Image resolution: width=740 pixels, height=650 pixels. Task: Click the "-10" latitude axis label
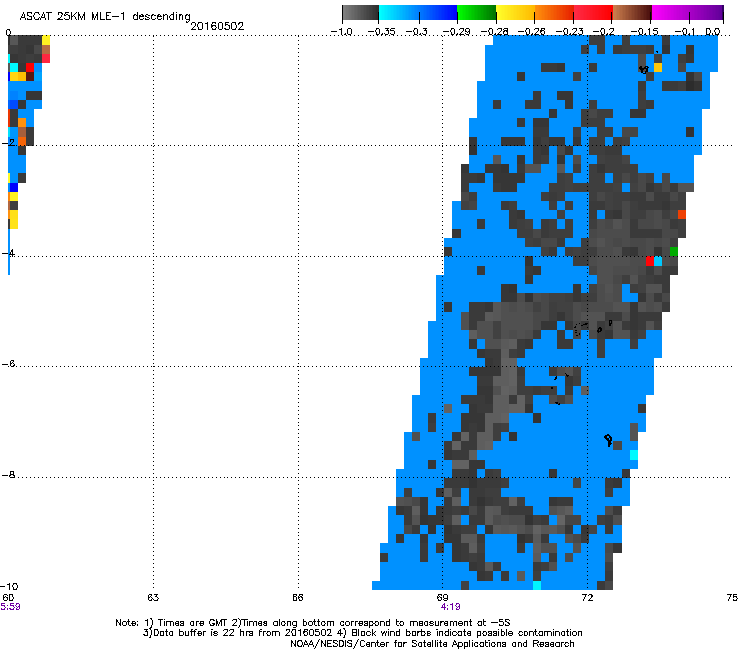[9, 586]
